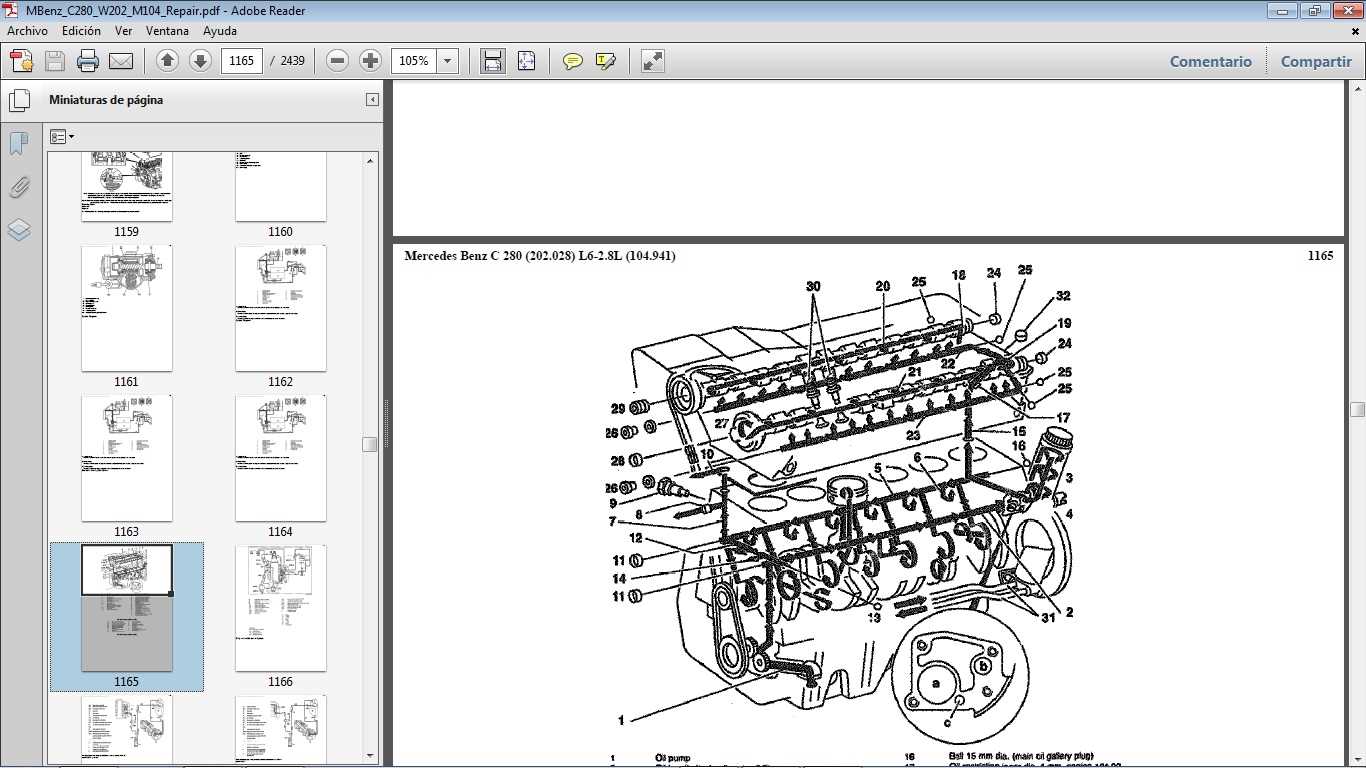Print the document with the printer icon

click(x=88, y=61)
